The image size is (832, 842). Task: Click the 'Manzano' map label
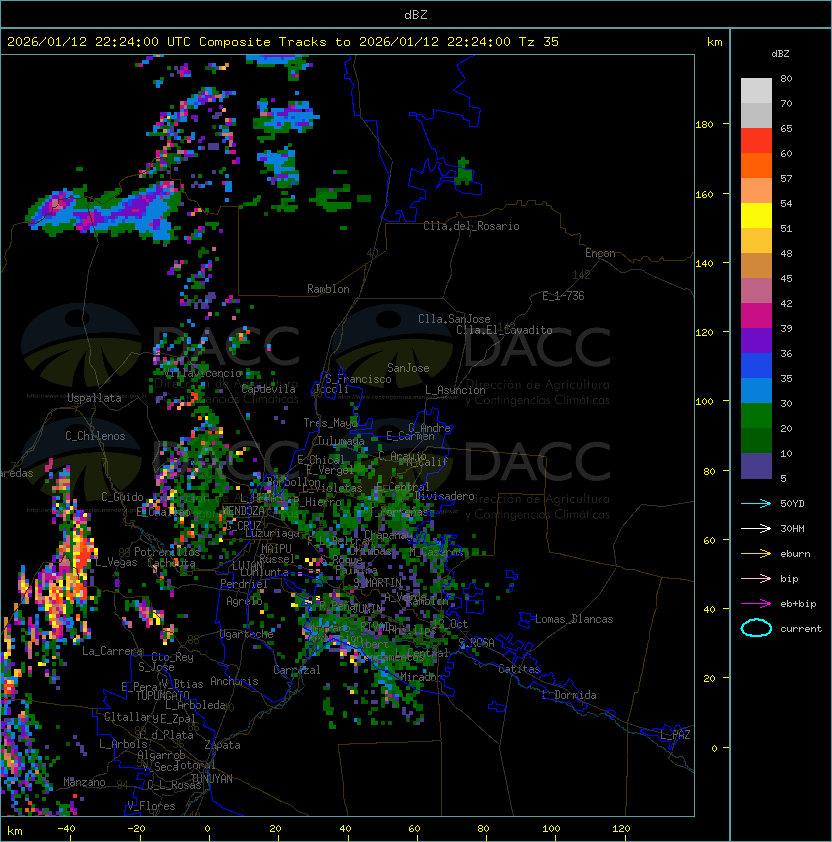[84, 782]
